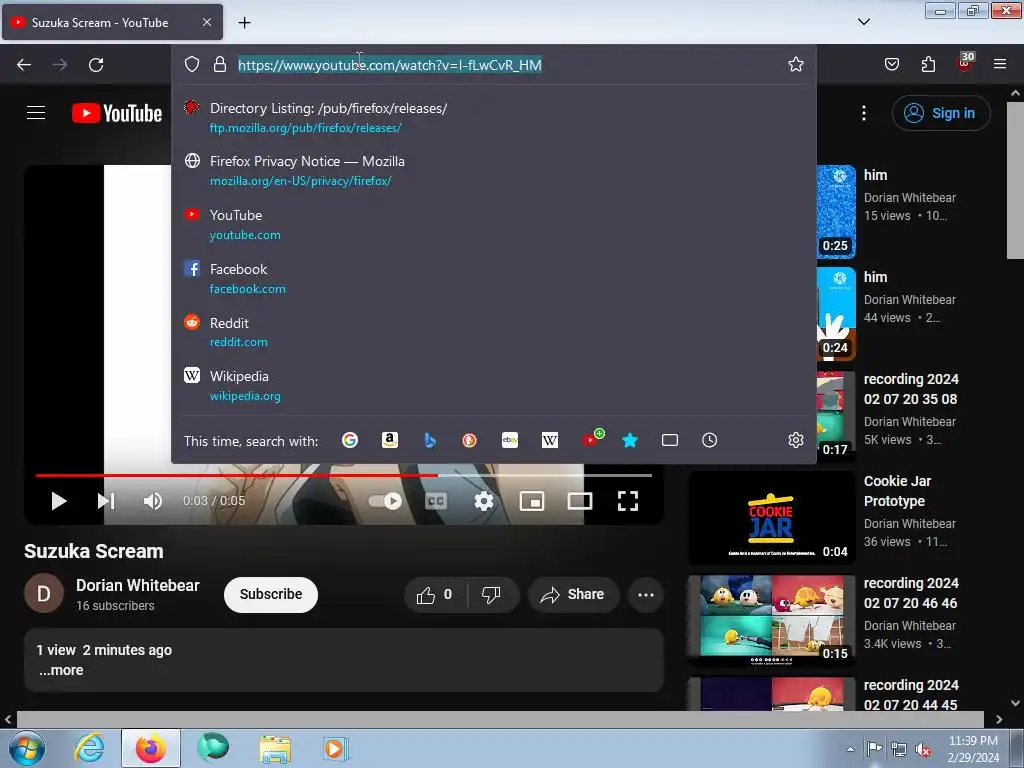The height and width of the screenshot is (768, 1024).
Task: Search bookmarks with blue star icon
Action: click(630, 440)
